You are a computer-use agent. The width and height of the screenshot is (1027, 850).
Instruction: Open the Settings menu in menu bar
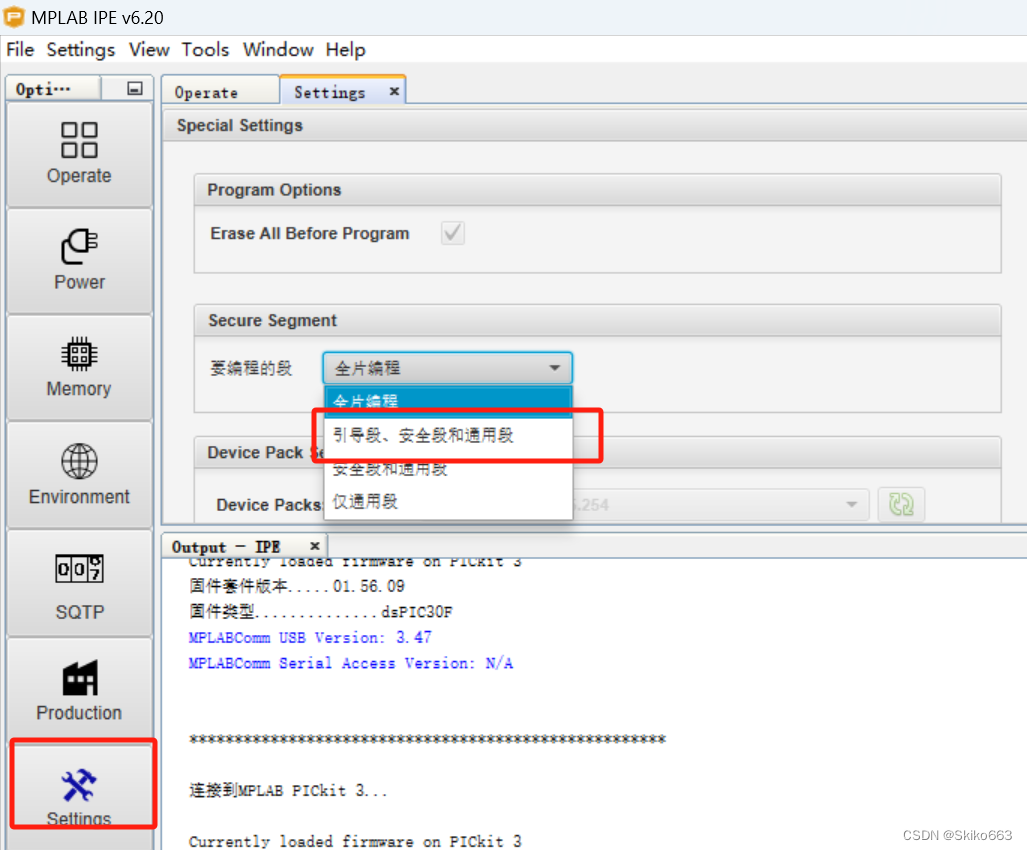pyautogui.click(x=81, y=50)
